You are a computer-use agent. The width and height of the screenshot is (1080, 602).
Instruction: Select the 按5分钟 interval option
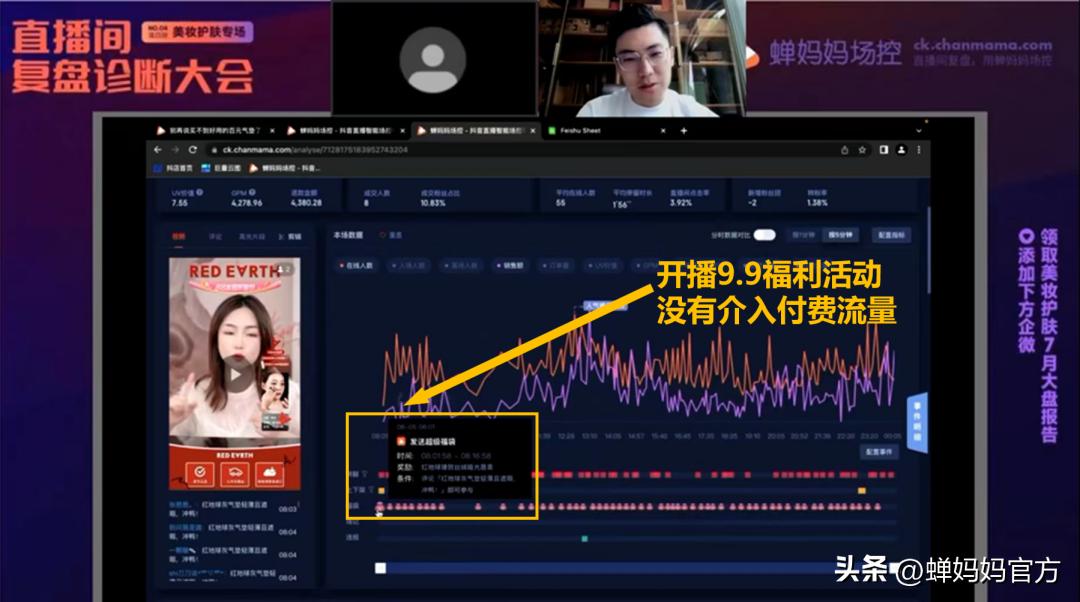click(x=840, y=235)
